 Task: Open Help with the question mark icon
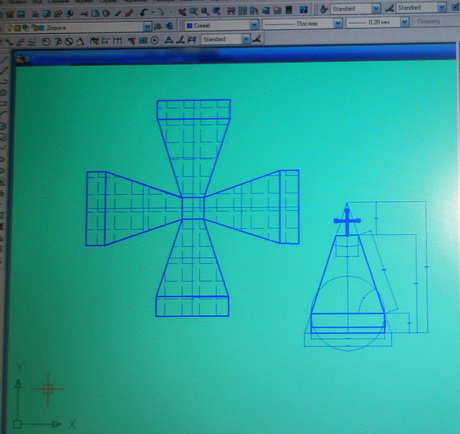click(303, 10)
